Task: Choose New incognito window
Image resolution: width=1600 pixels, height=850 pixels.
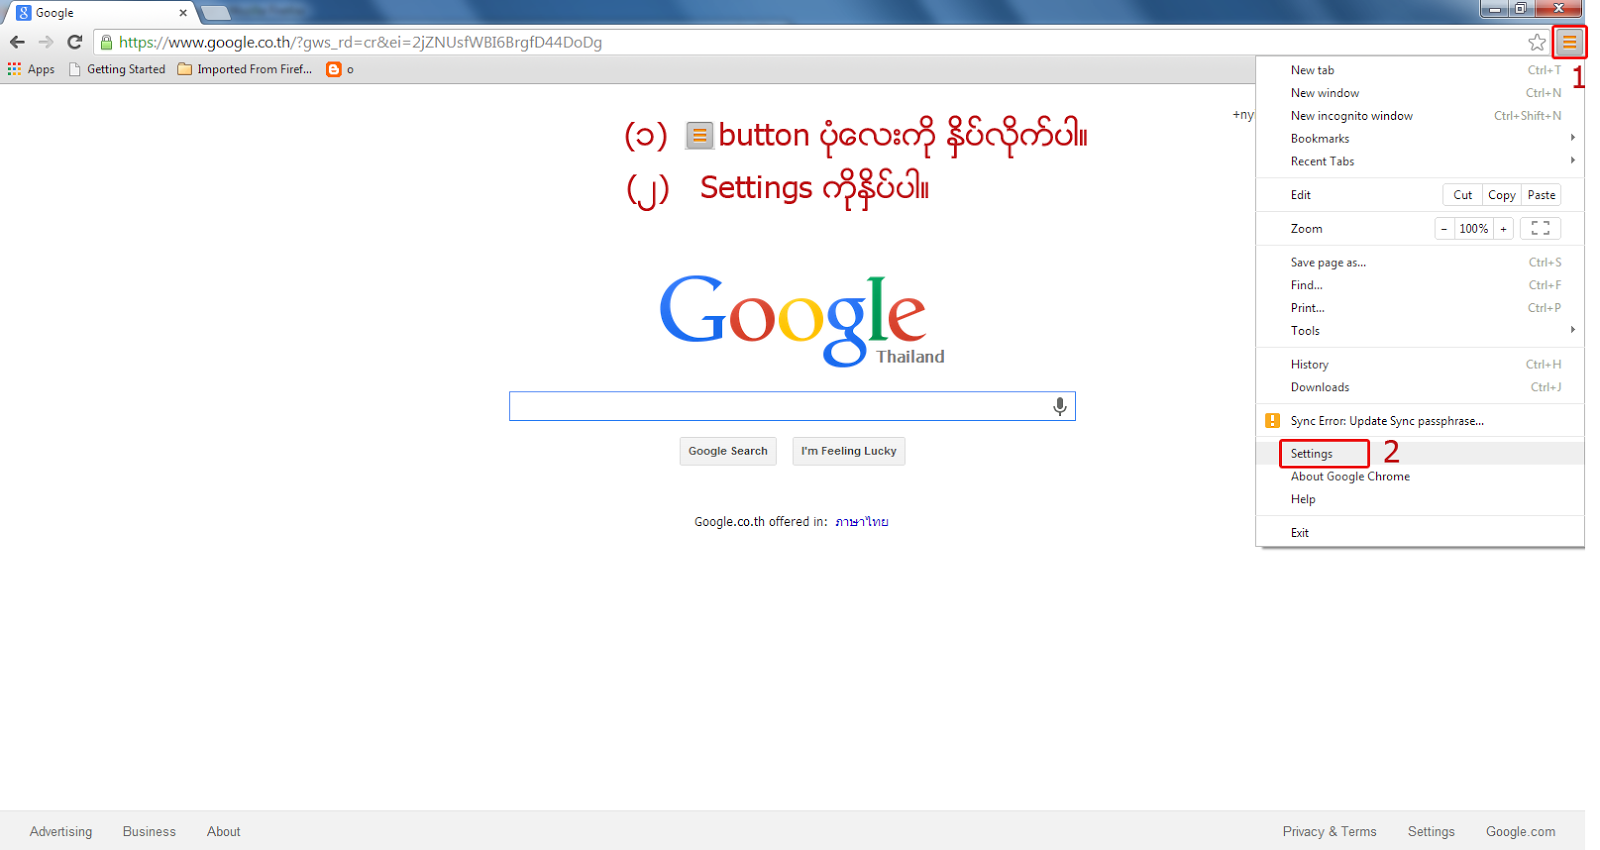Action: 1420,116
